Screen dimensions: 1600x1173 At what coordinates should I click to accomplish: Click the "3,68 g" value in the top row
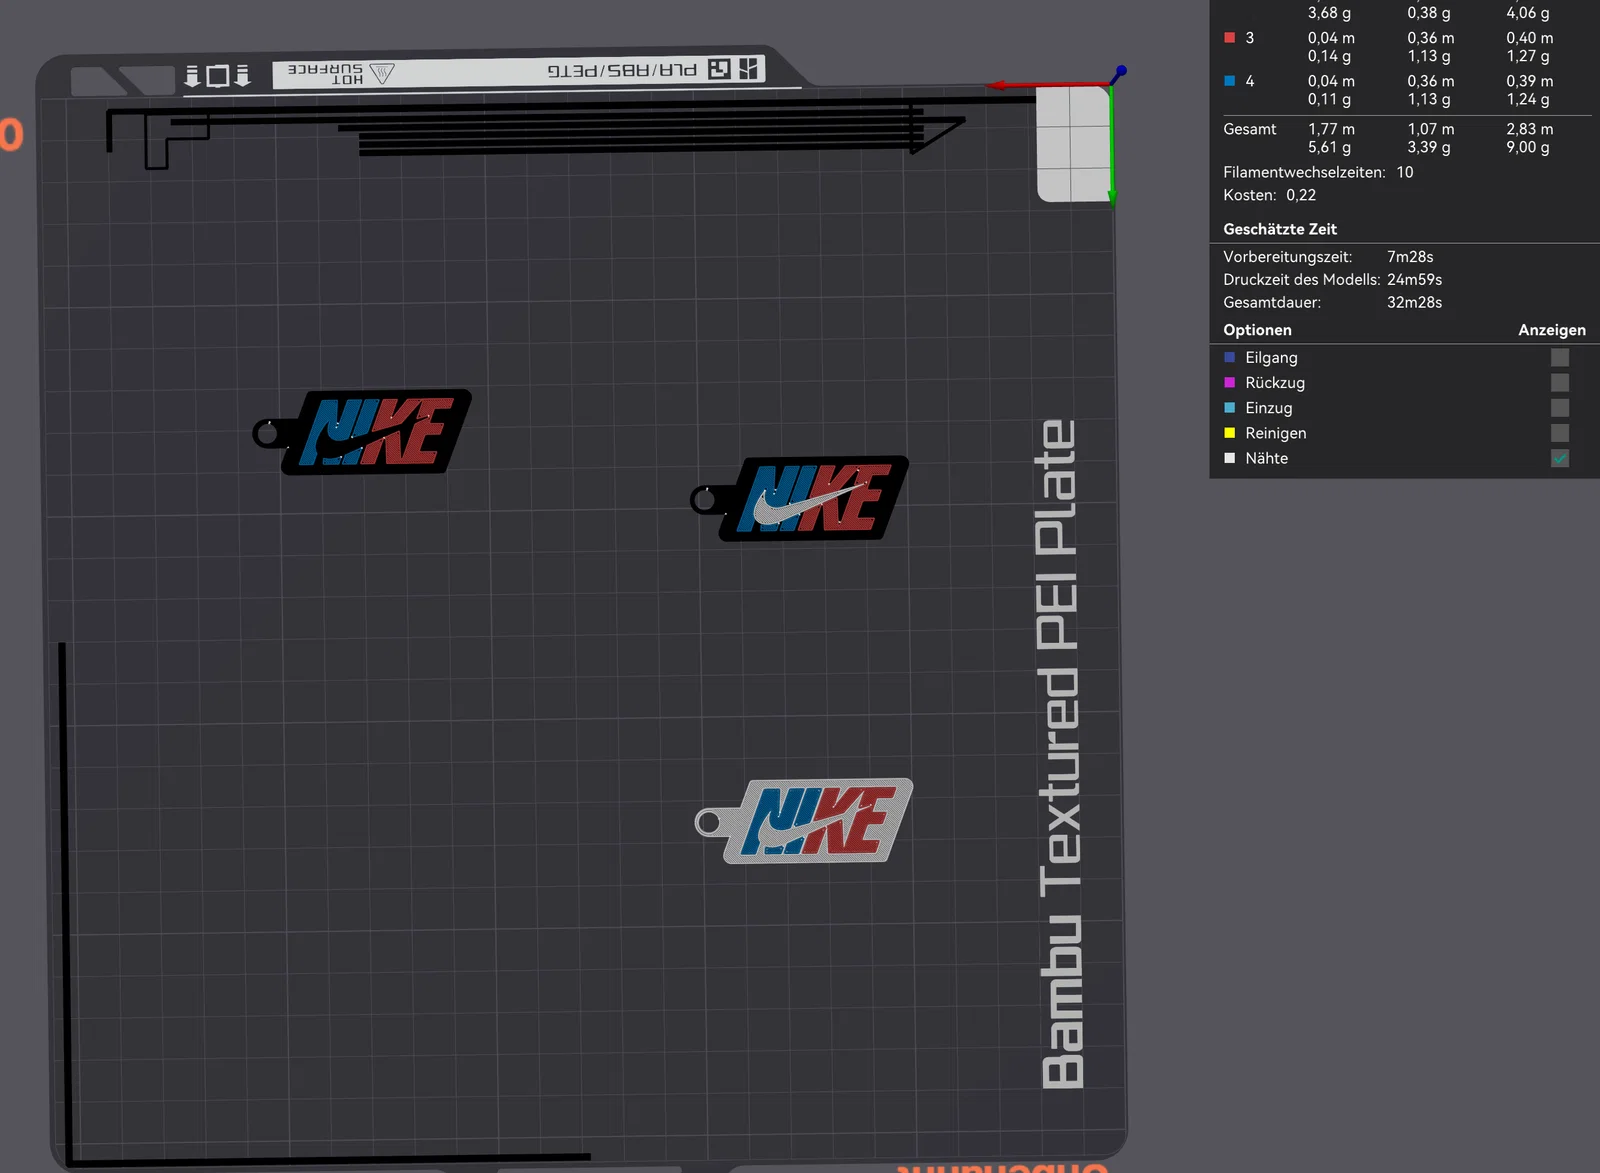(x=1330, y=13)
